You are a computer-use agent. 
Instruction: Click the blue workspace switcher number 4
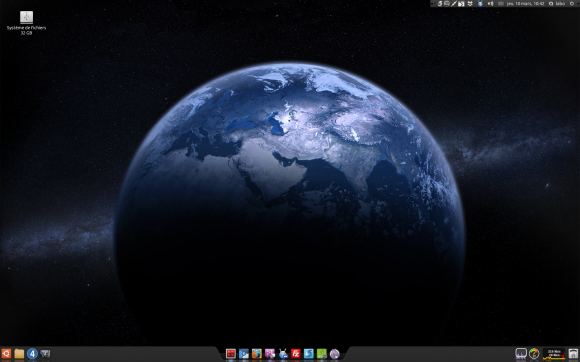(32, 354)
